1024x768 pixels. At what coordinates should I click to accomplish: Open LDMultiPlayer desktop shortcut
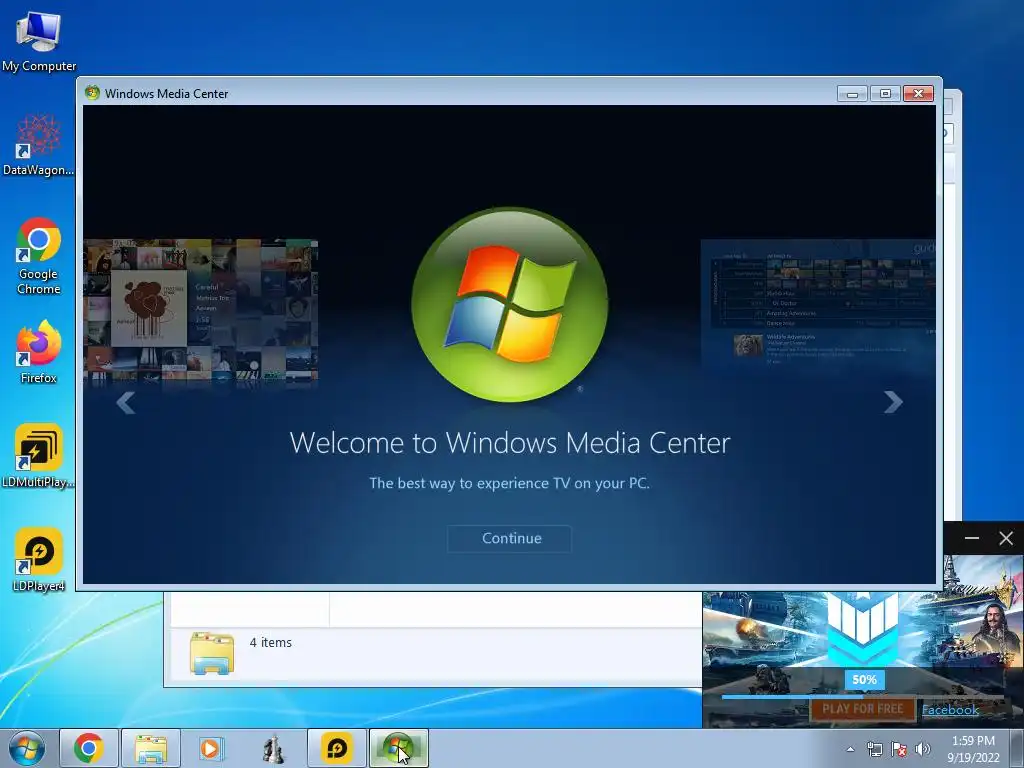(x=39, y=456)
